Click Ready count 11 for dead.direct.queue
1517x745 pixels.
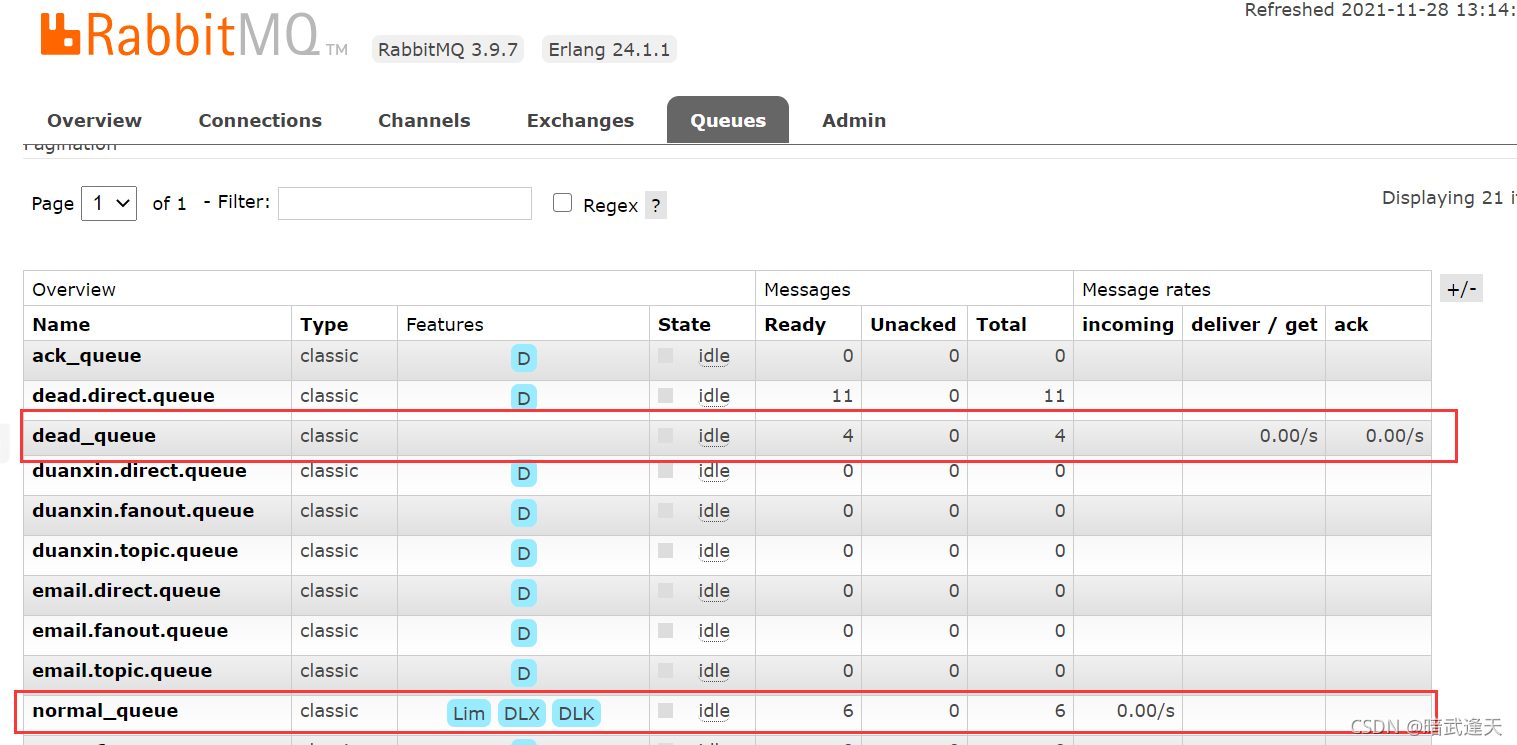(842, 396)
